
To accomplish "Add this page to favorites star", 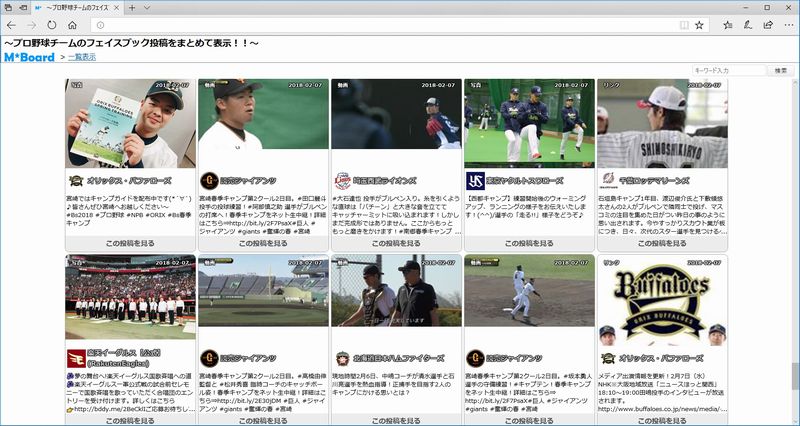I will pos(699,25).
